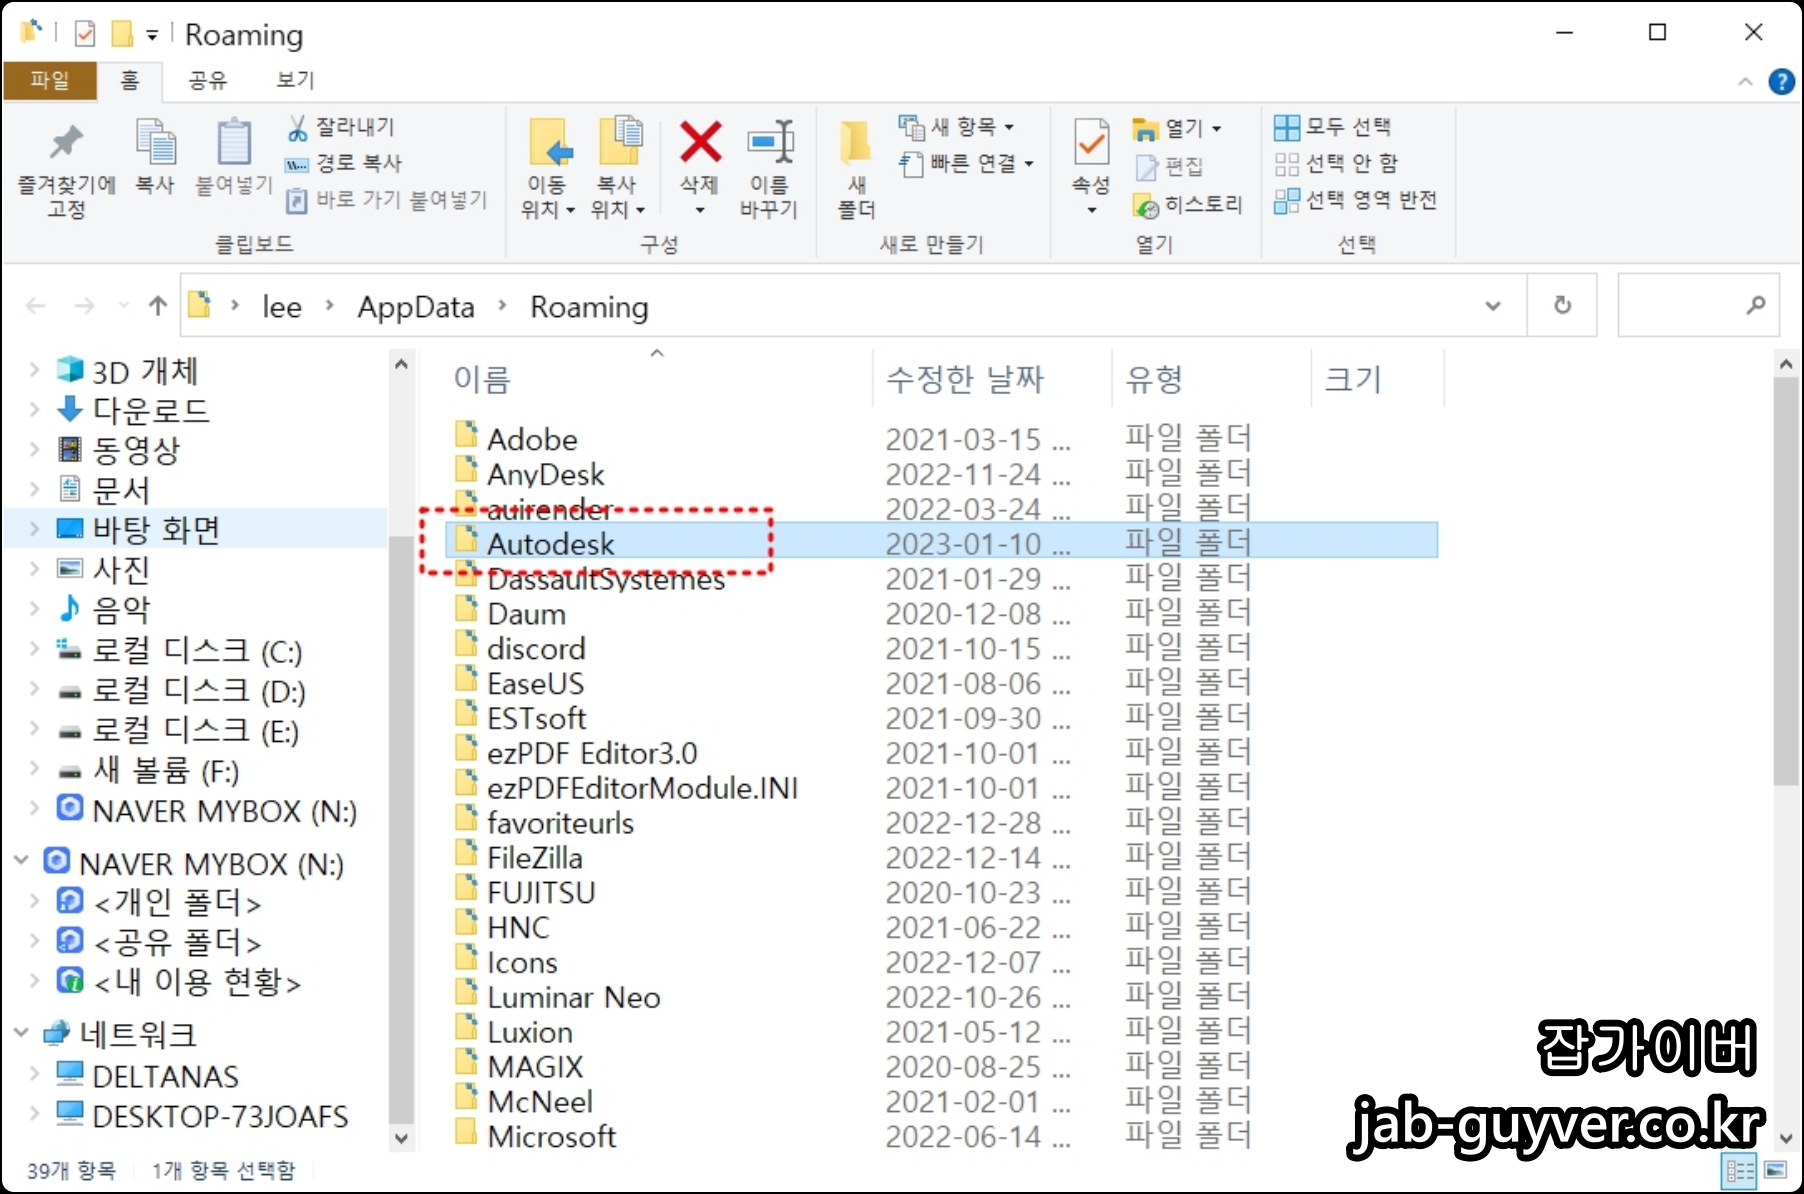Select the Adobe folder
The image size is (1804, 1194).
click(532, 439)
